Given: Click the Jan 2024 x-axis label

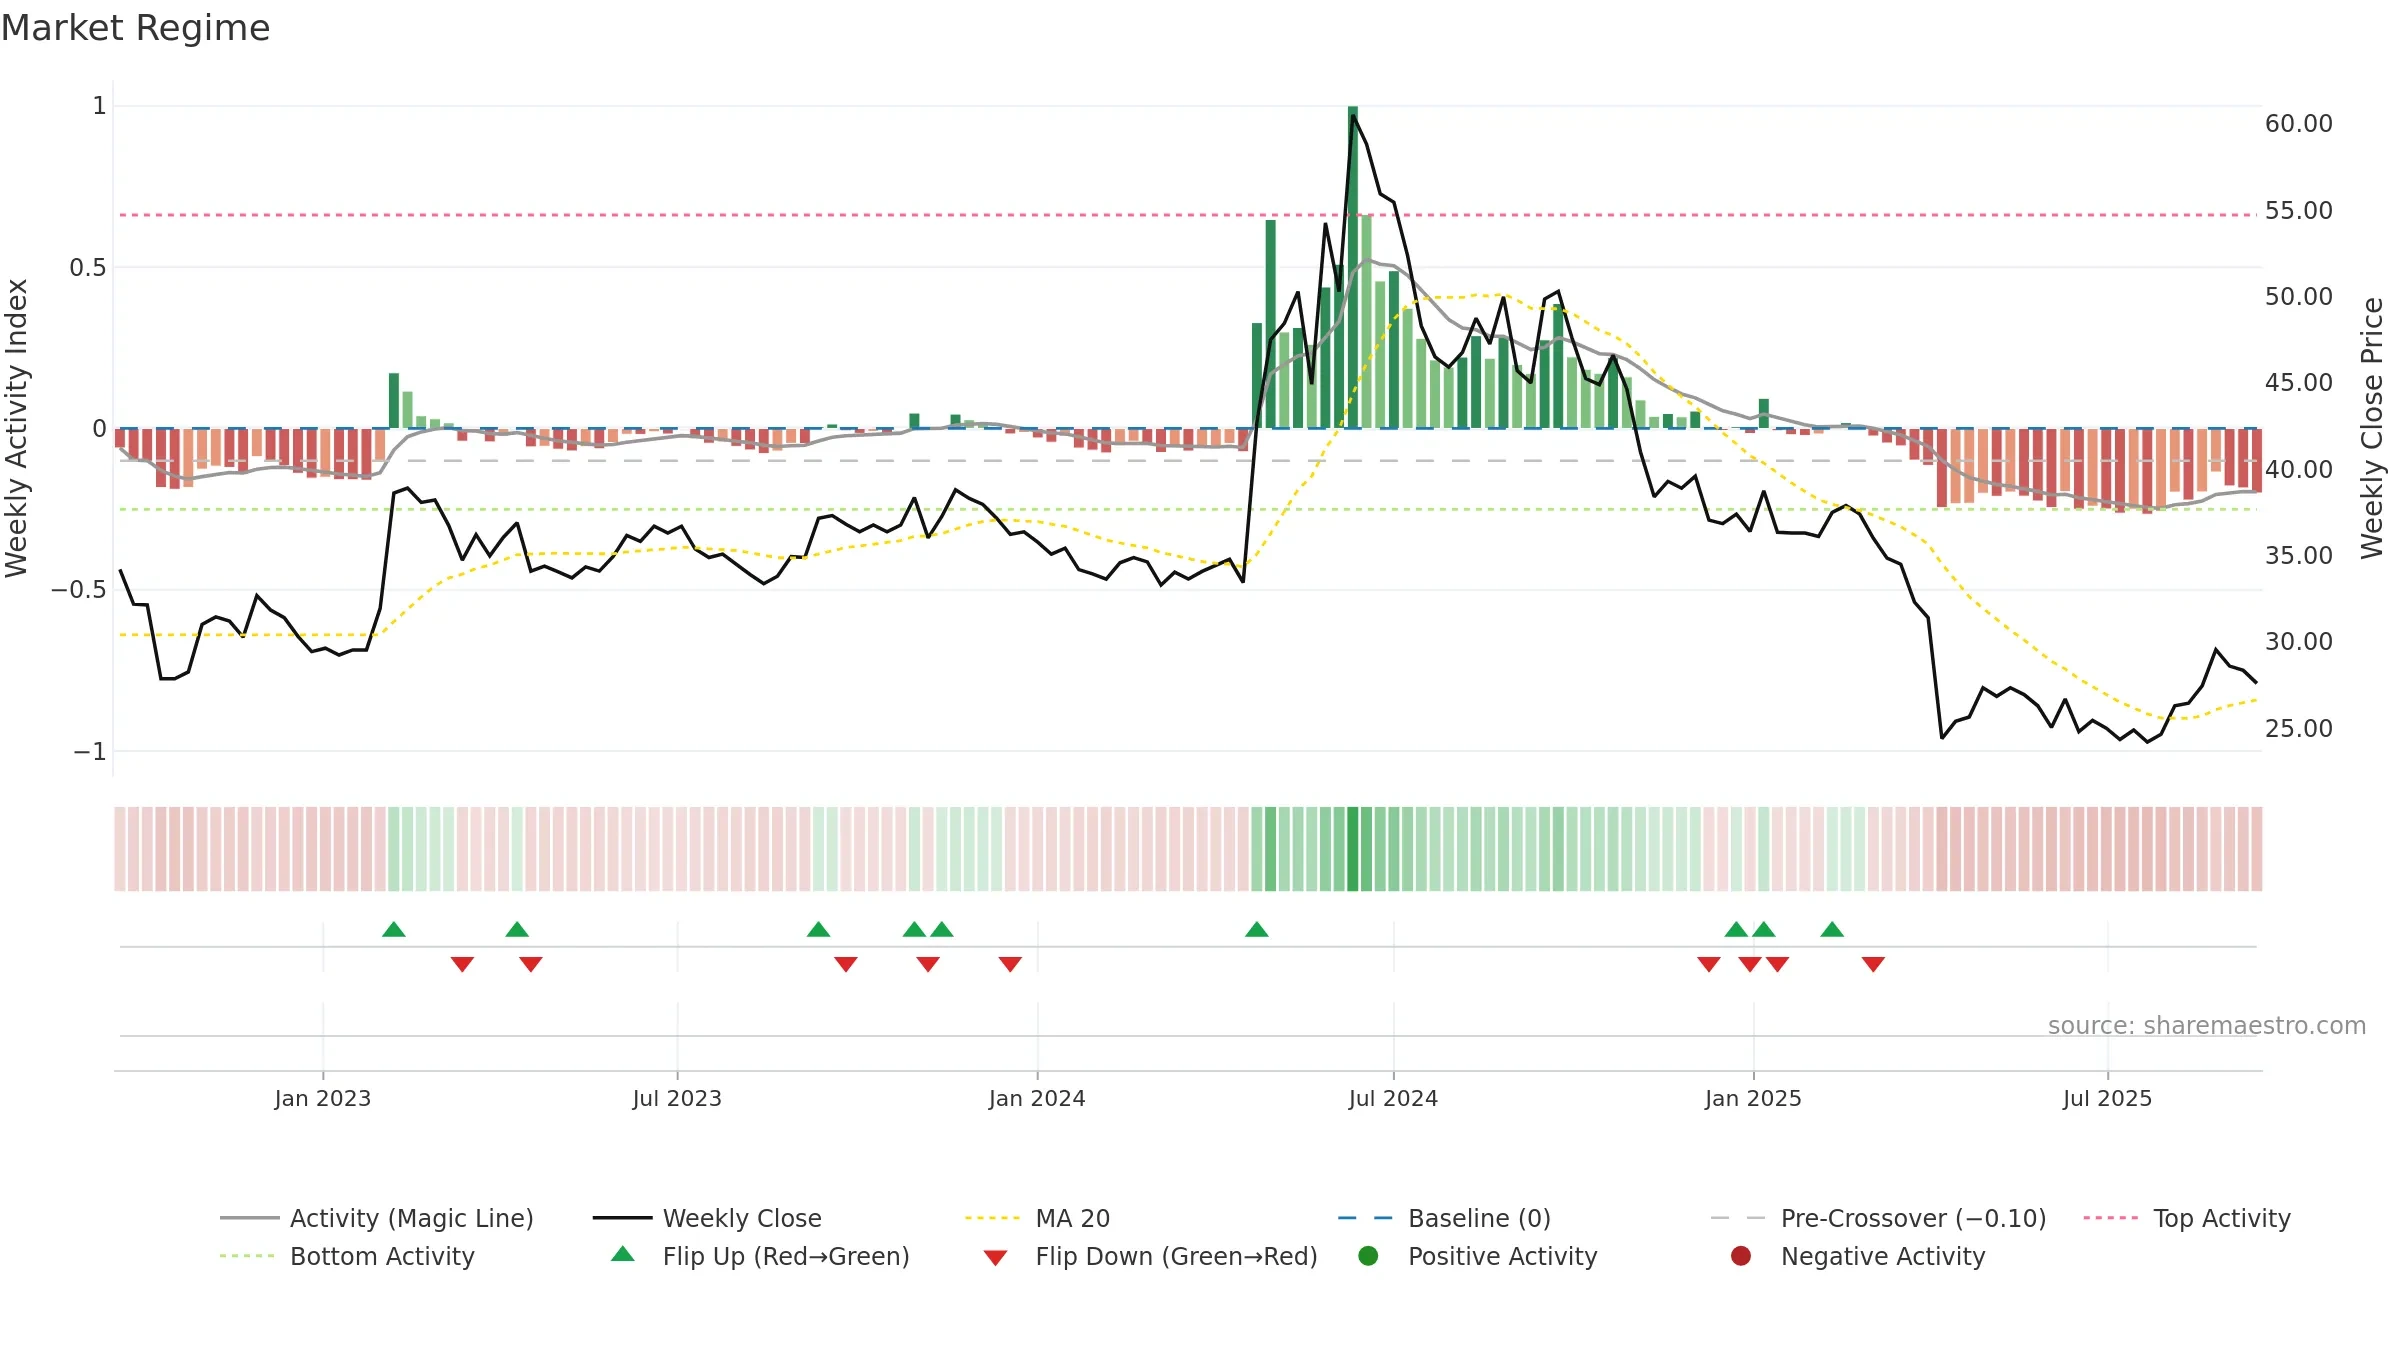Looking at the screenshot, I should coord(1037,1098).
